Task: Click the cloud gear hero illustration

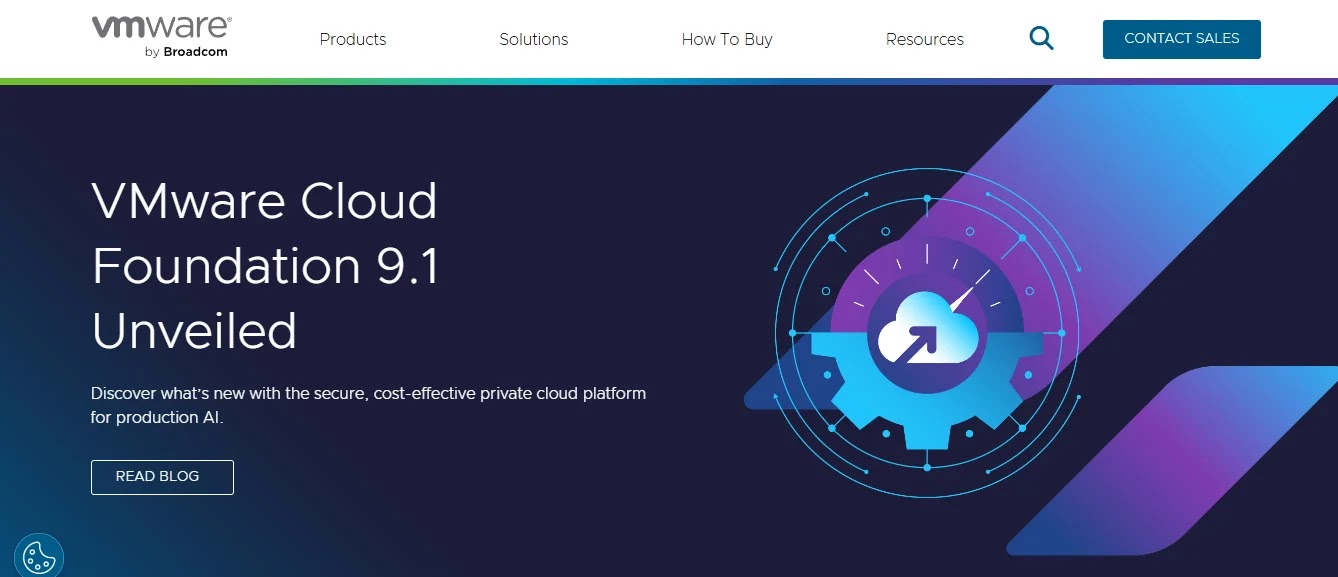Action: [927, 333]
